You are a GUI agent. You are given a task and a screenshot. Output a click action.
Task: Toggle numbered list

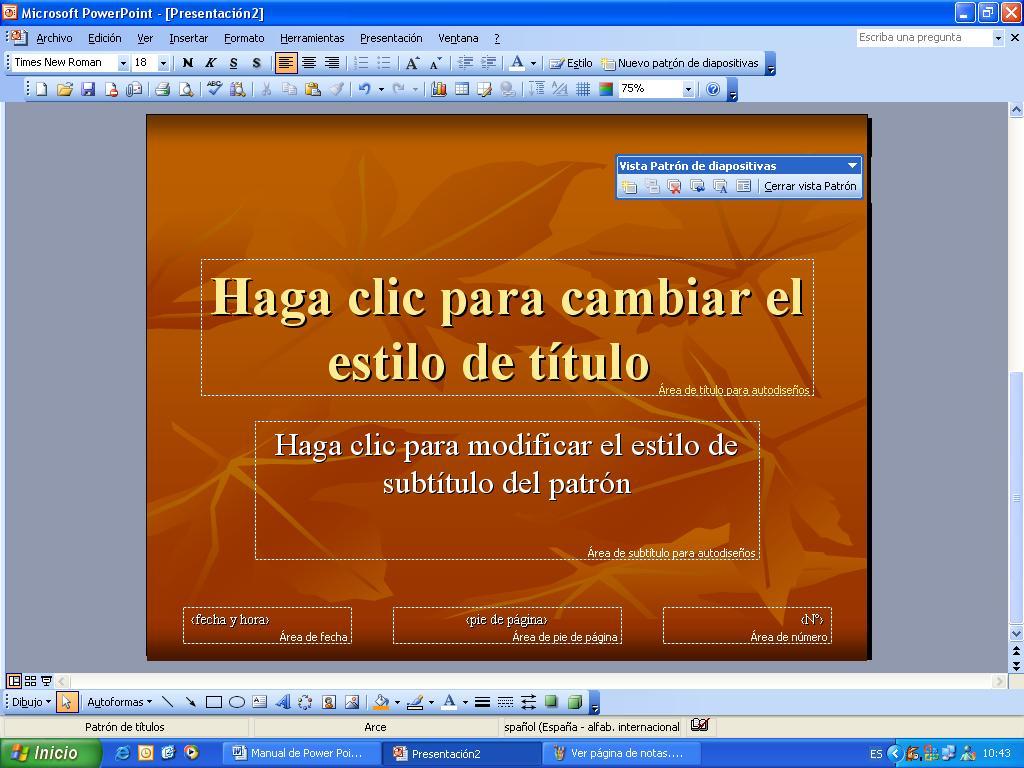(361, 63)
